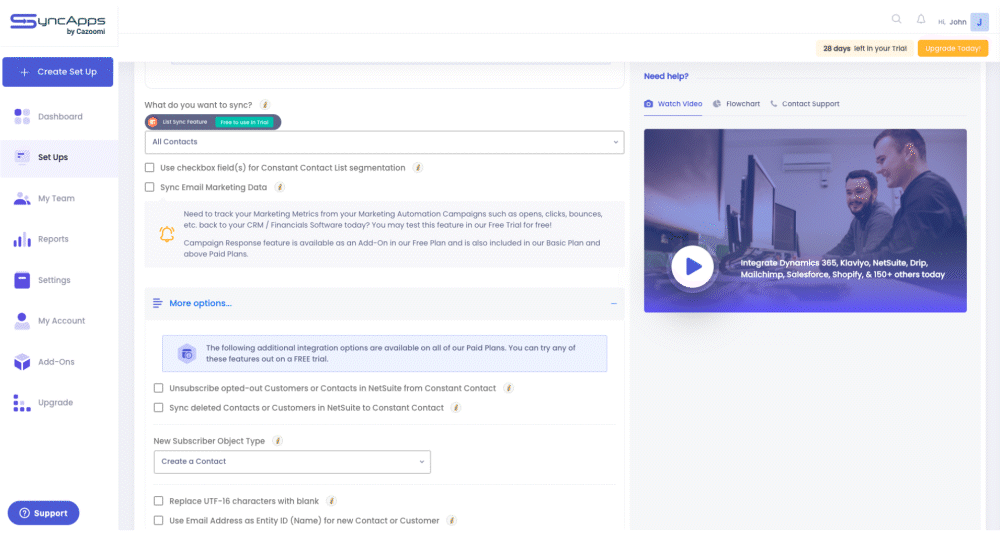
Task: Open the search magnifier icon in header
Action: coord(896,19)
